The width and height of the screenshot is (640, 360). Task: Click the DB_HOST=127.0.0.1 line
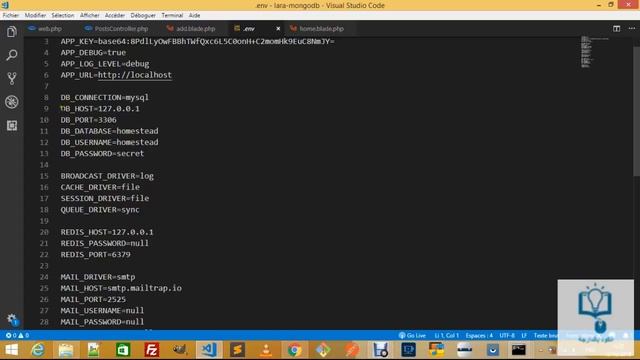point(100,109)
